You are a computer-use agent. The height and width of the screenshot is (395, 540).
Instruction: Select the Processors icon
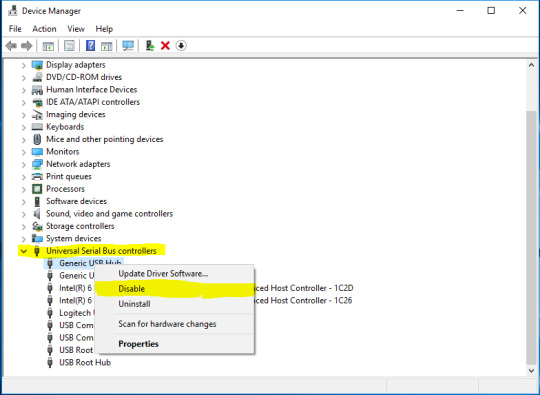[37, 189]
